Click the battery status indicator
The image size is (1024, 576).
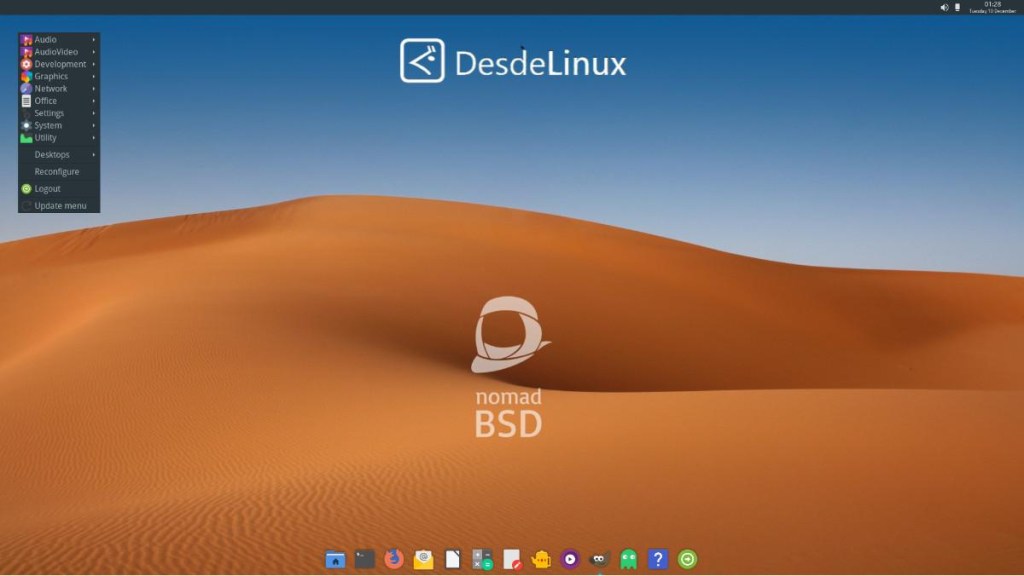point(957,7)
